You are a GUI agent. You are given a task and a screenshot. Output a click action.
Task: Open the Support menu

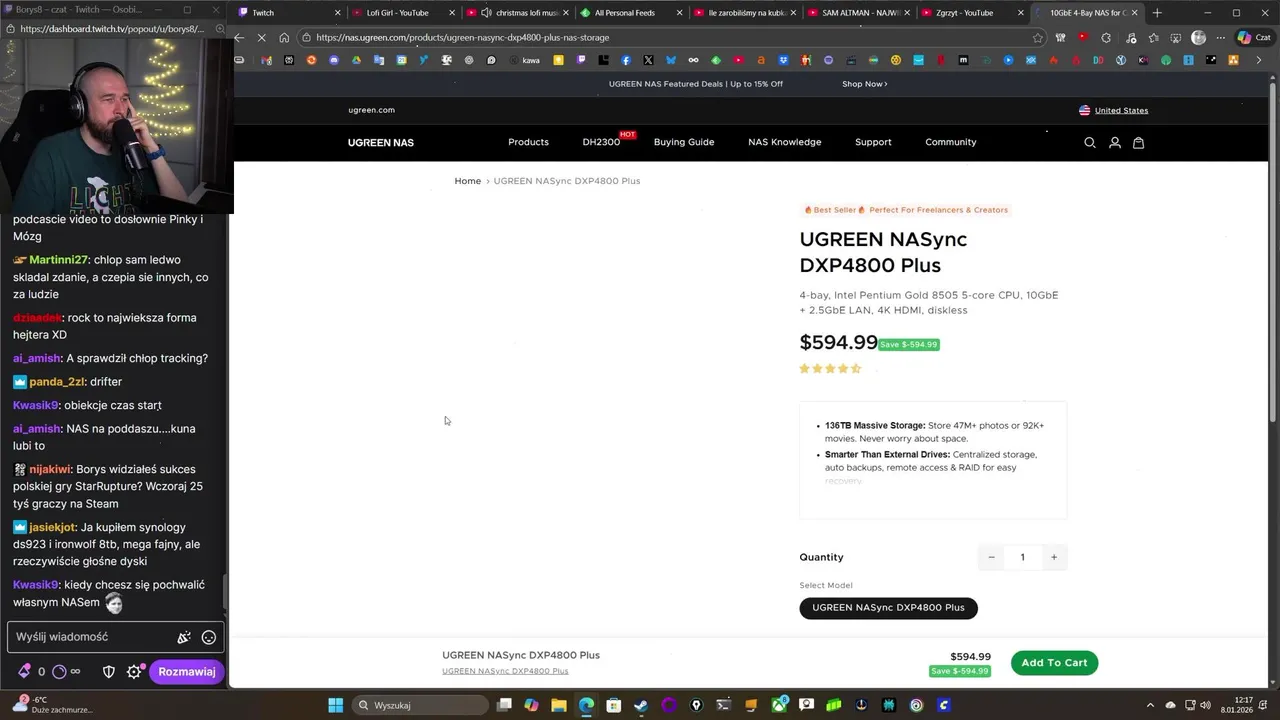(873, 142)
